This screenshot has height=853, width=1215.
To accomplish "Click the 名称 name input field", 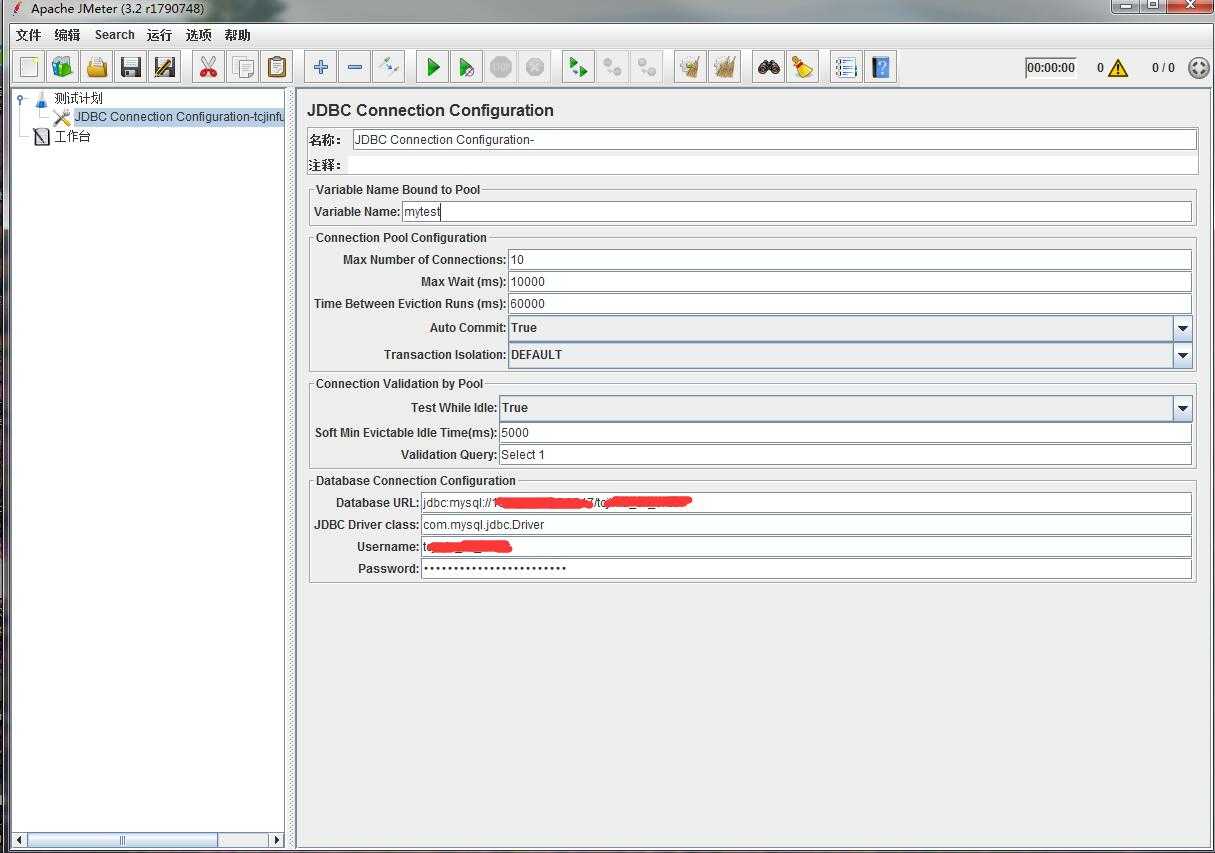I will click(774, 140).
